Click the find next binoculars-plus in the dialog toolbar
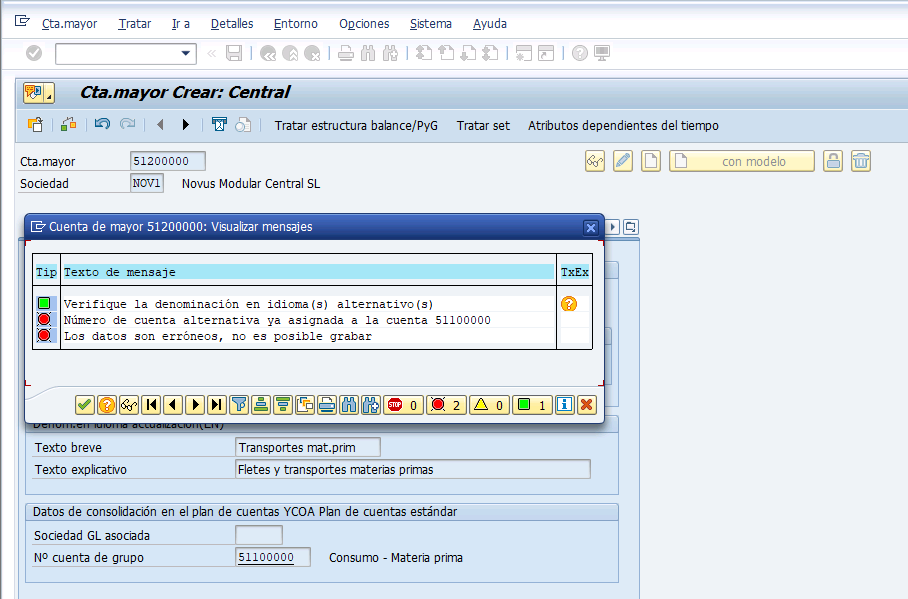Viewport: 908px width, 599px height. click(371, 405)
